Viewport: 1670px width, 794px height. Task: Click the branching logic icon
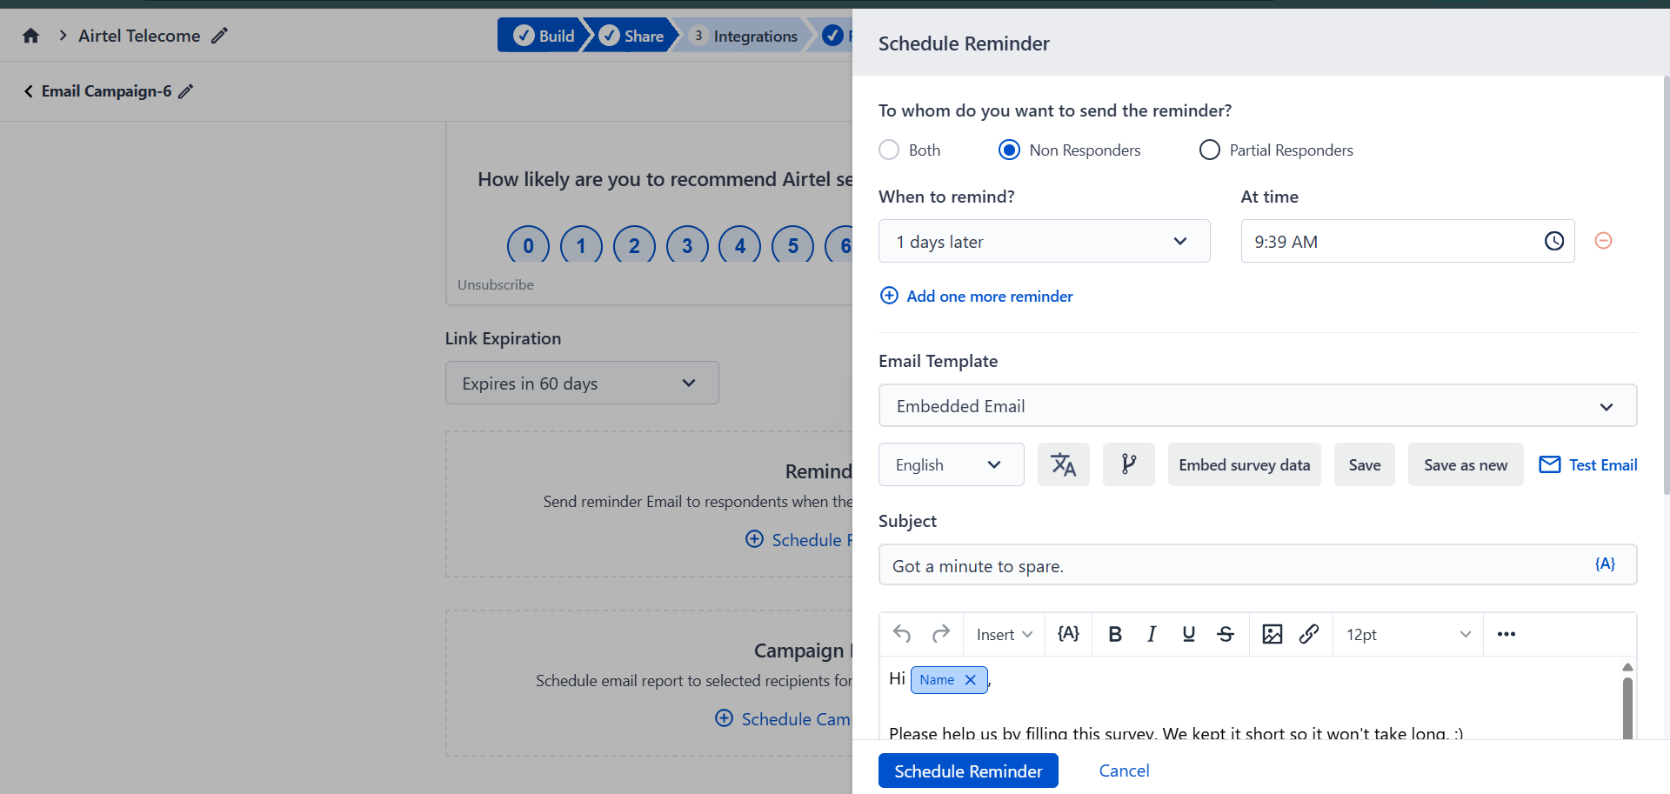click(x=1128, y=465)
